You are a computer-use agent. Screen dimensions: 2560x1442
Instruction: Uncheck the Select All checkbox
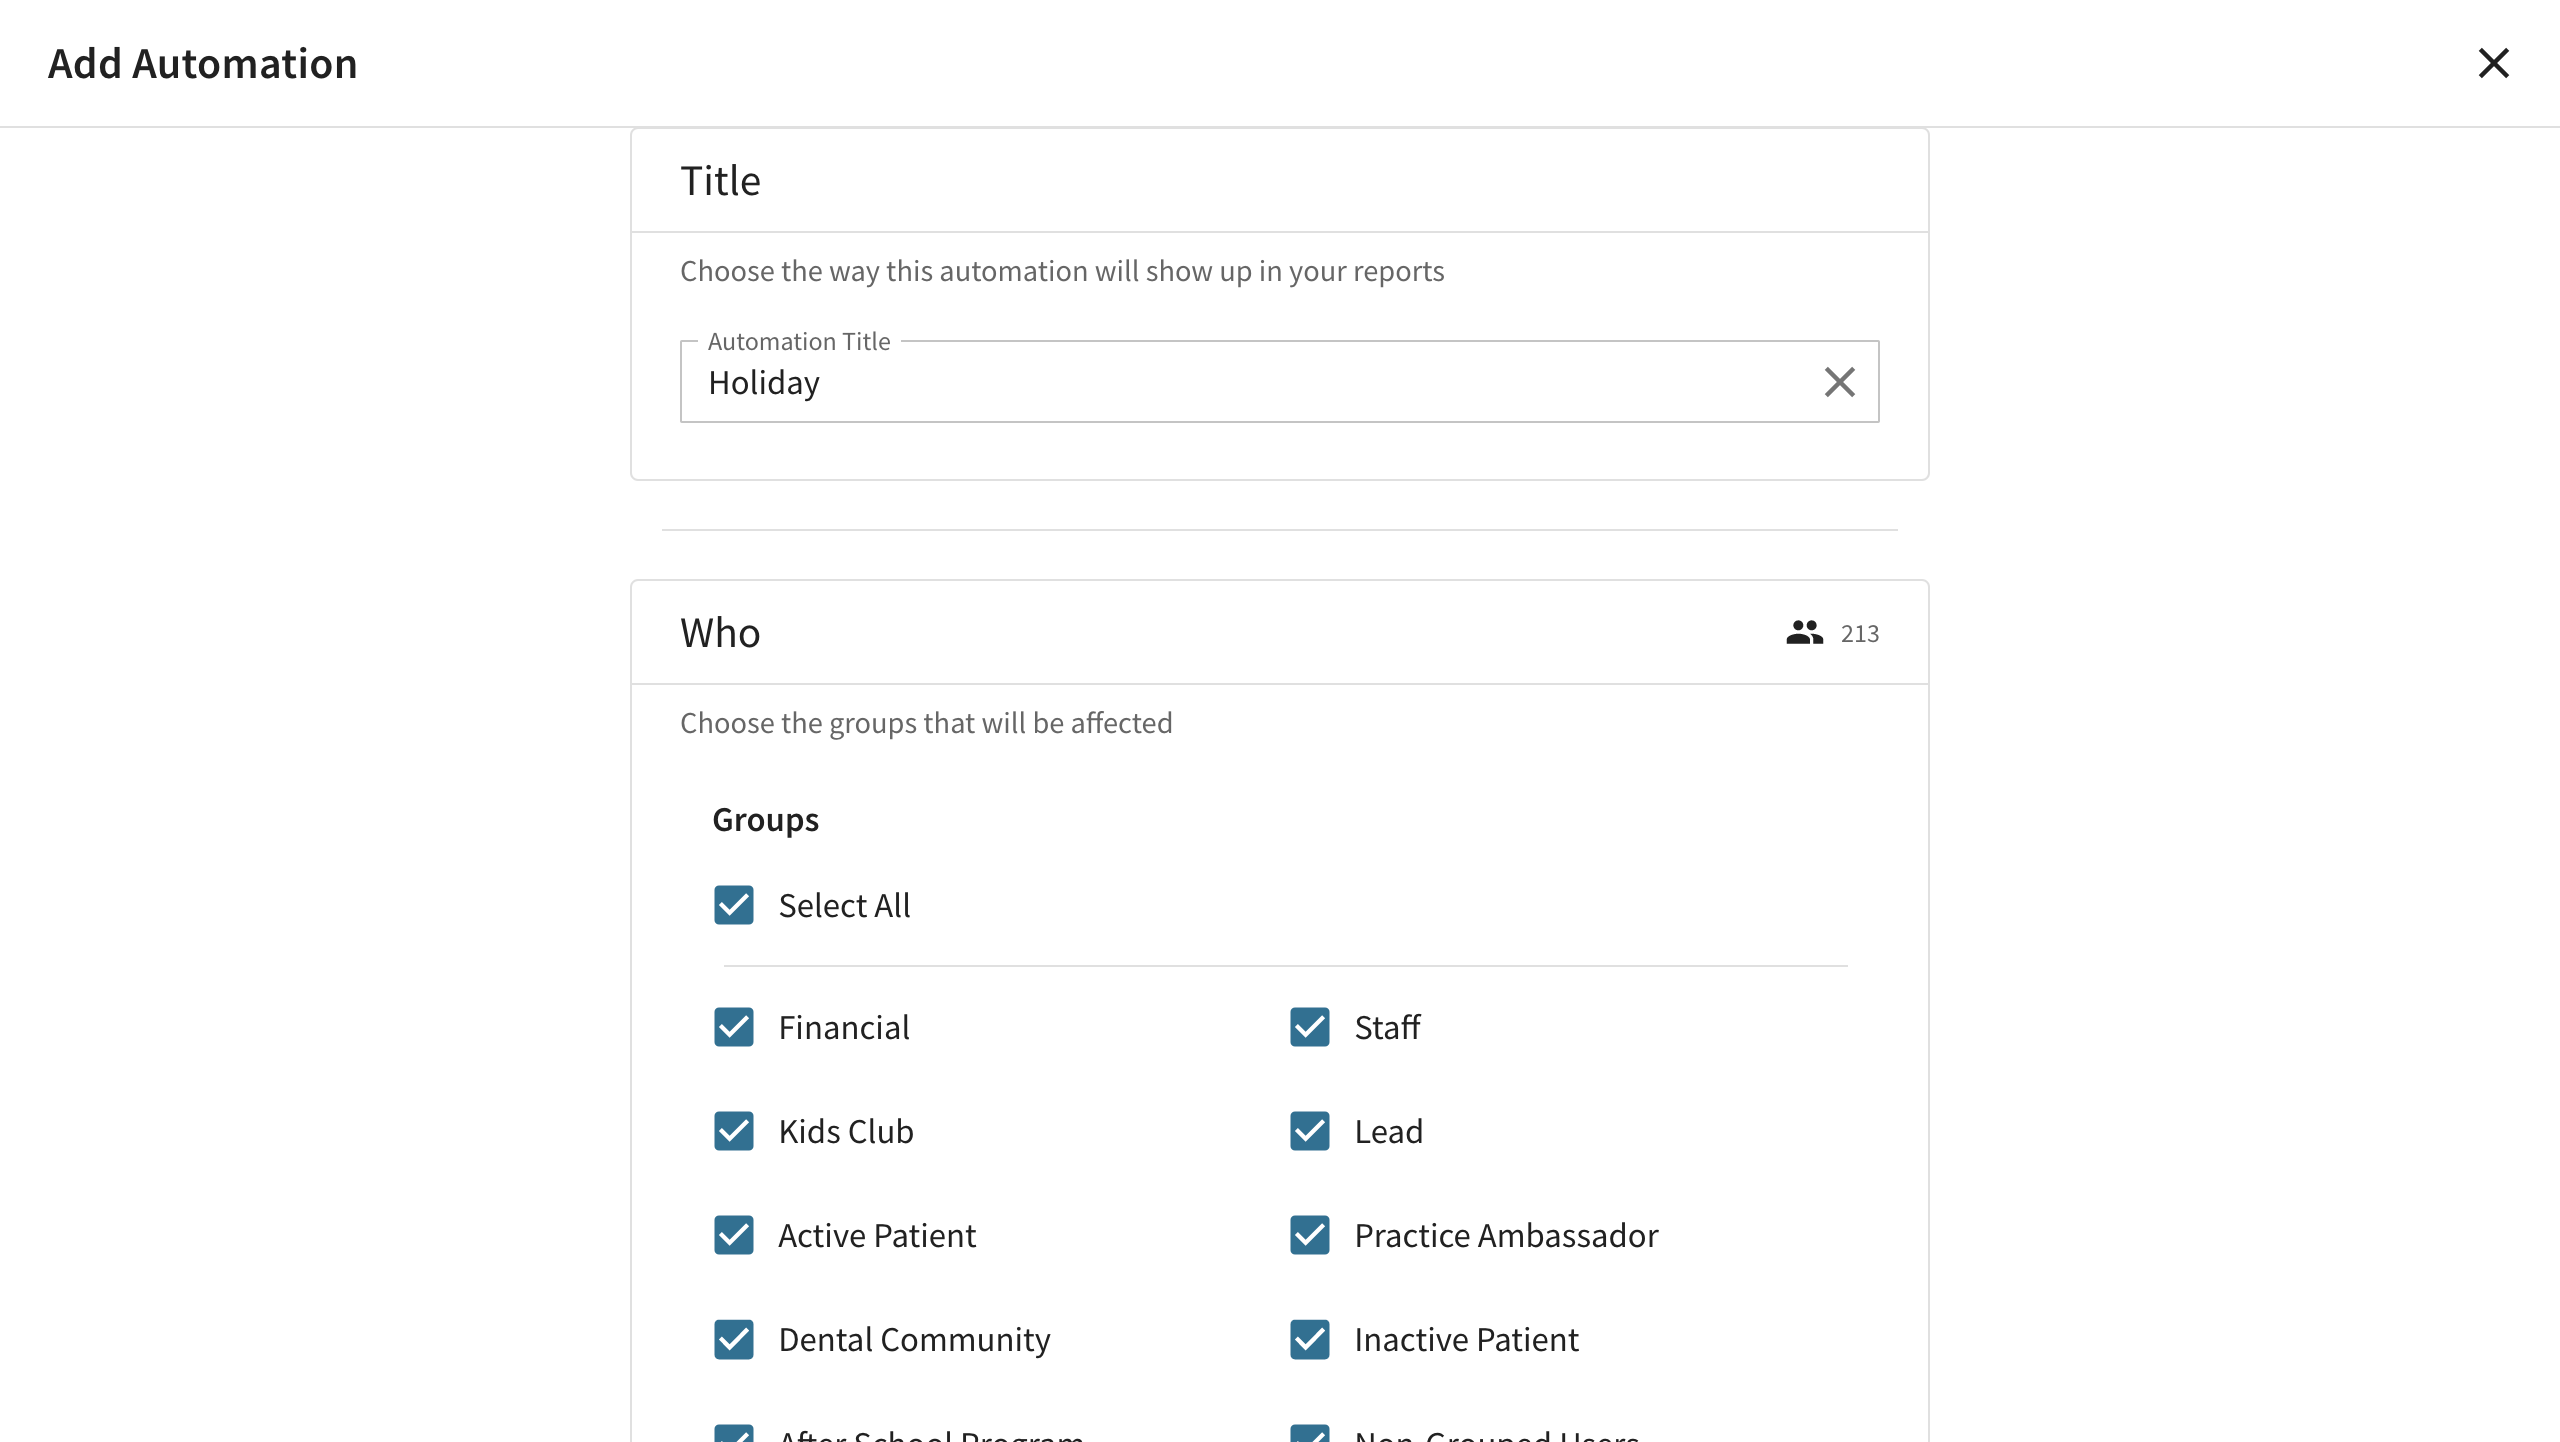734,906
